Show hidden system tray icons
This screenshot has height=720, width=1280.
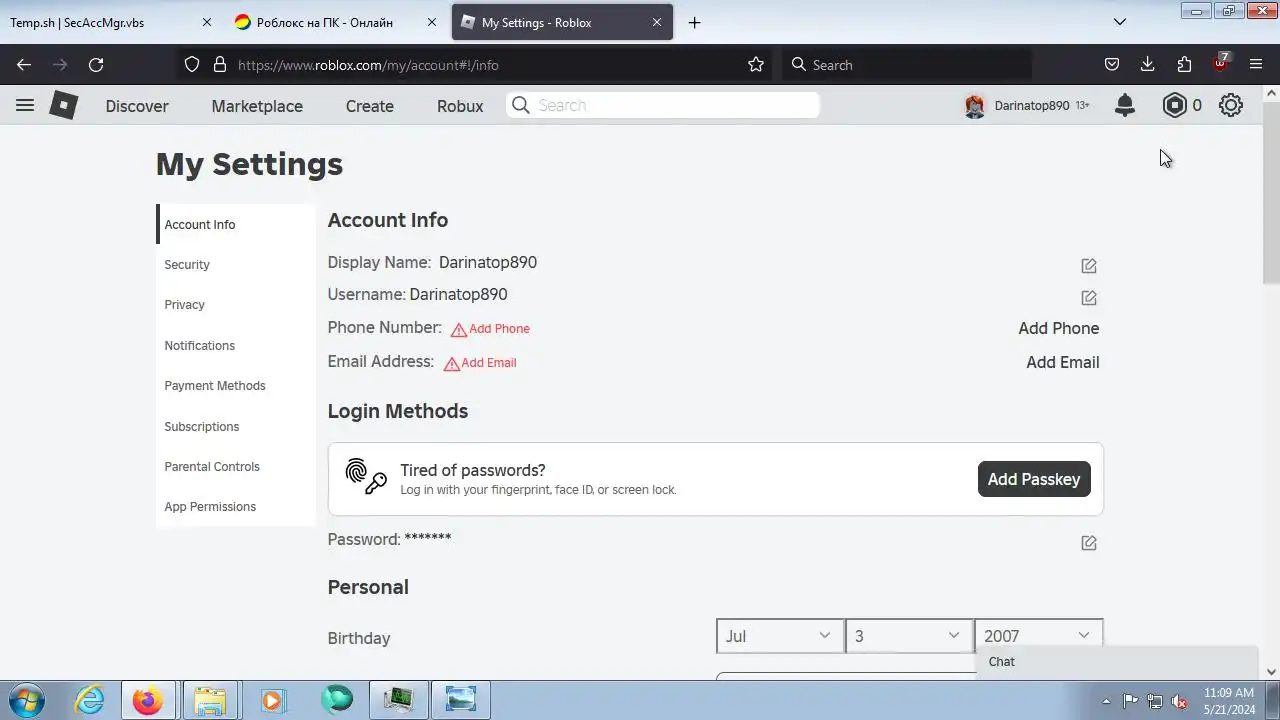pyautogui.click(x=1105, y=701)
